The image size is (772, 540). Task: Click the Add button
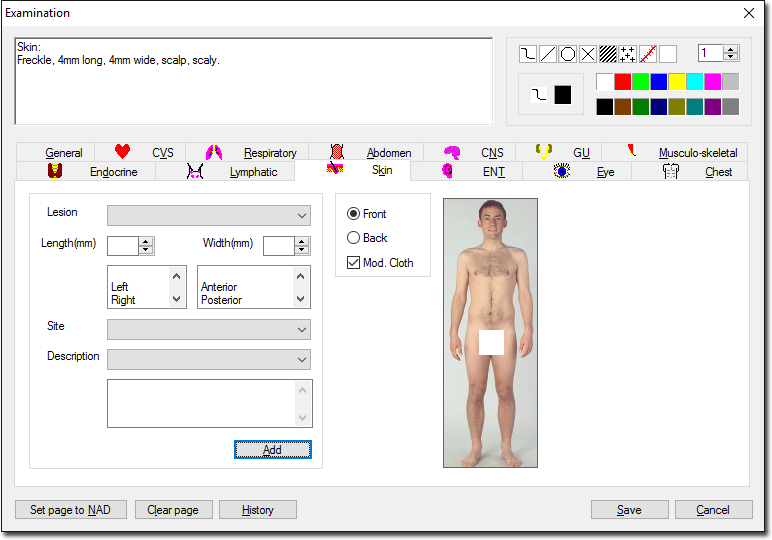(x=272, y=450)
